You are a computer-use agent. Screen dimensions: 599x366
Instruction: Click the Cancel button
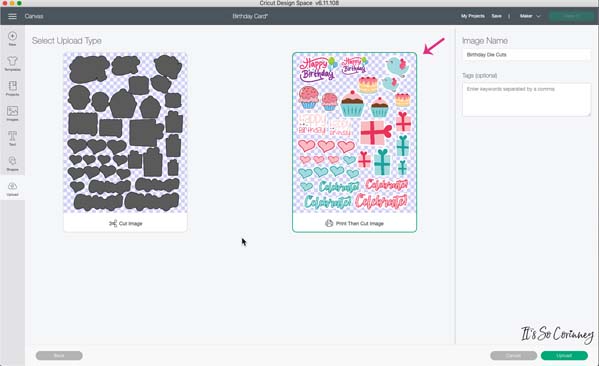(x=513, y=356)
